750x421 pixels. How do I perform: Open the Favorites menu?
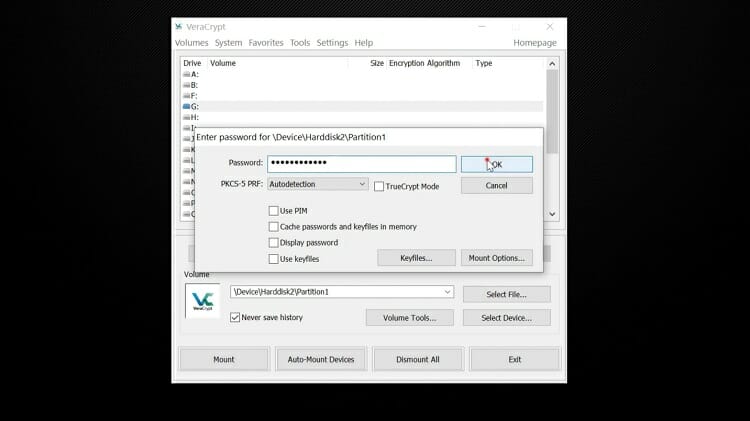tap(266, 43)
